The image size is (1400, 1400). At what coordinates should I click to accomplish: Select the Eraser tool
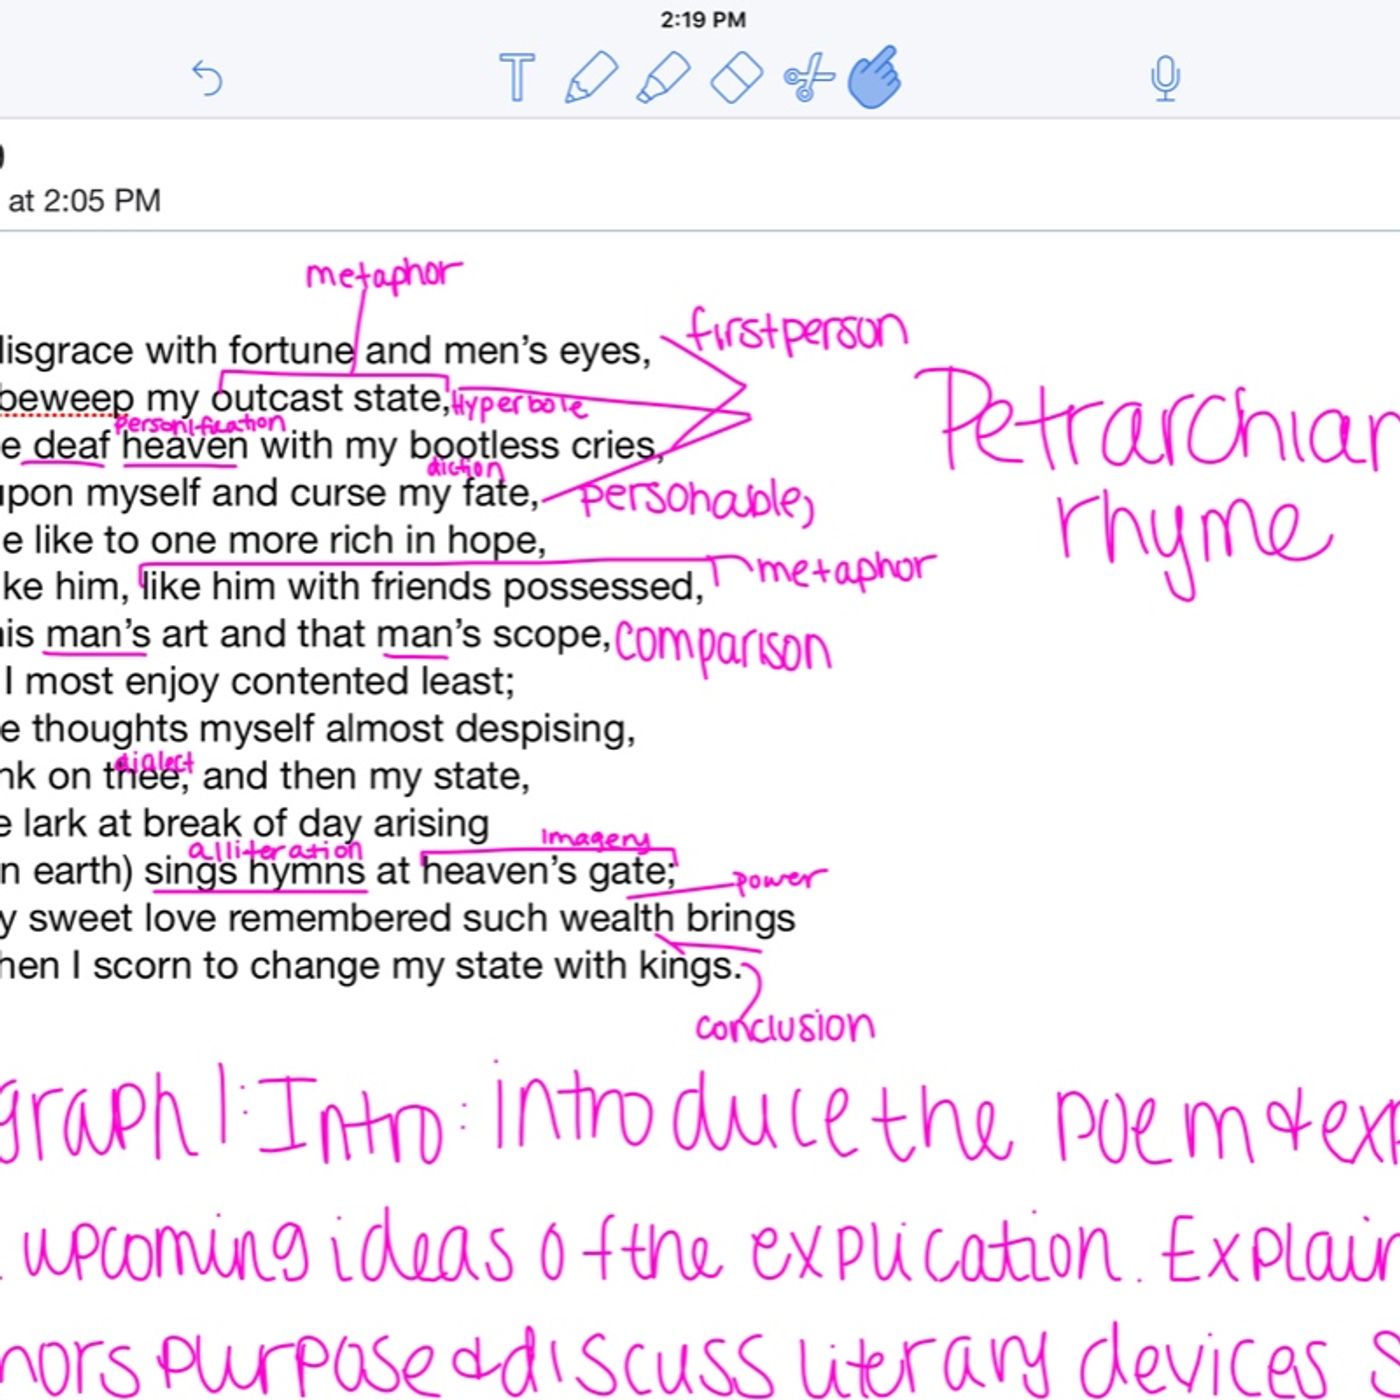[x=737, y=78]
